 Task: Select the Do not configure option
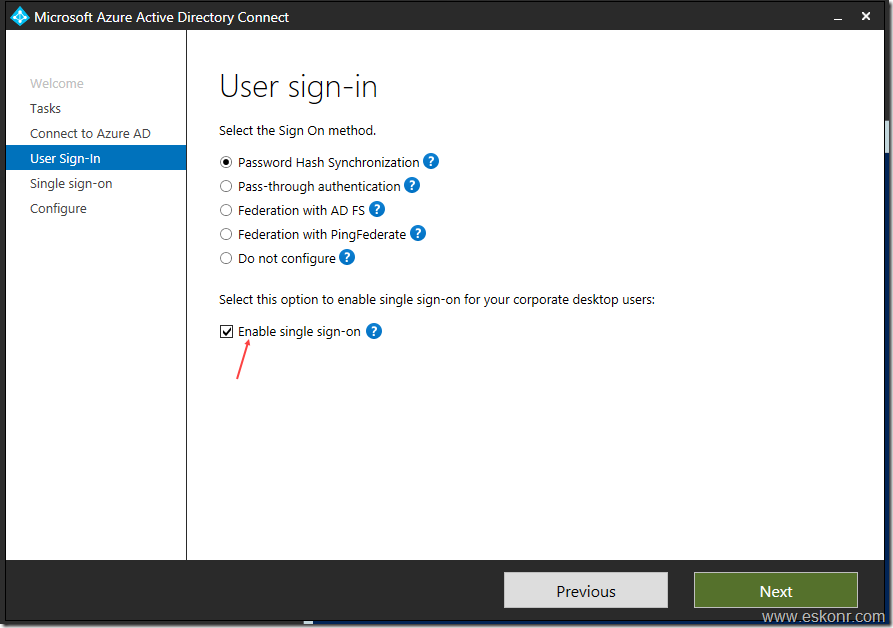coord(226,258)
